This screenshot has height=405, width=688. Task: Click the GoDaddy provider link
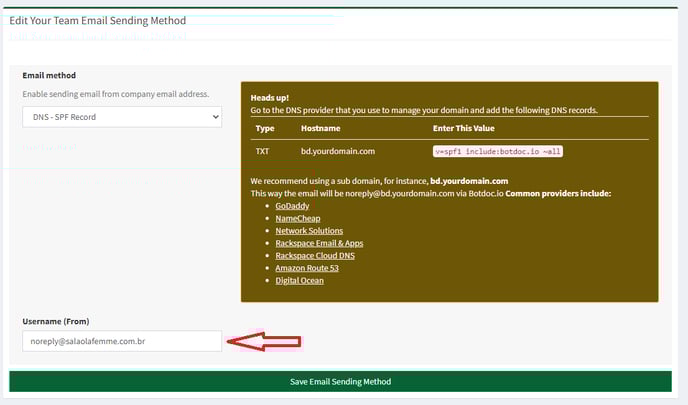[x=293, y=205]
